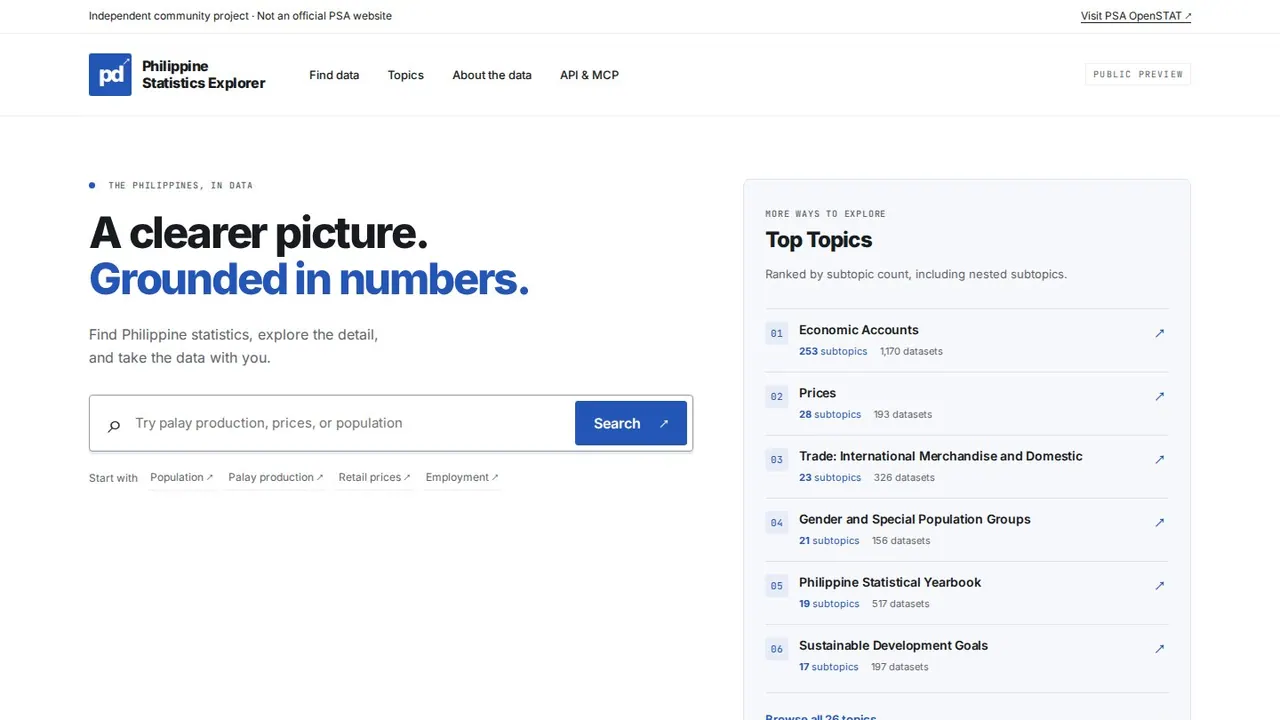
Task: Click the arrow icon beside Prices
Action: coord(1160,396)
